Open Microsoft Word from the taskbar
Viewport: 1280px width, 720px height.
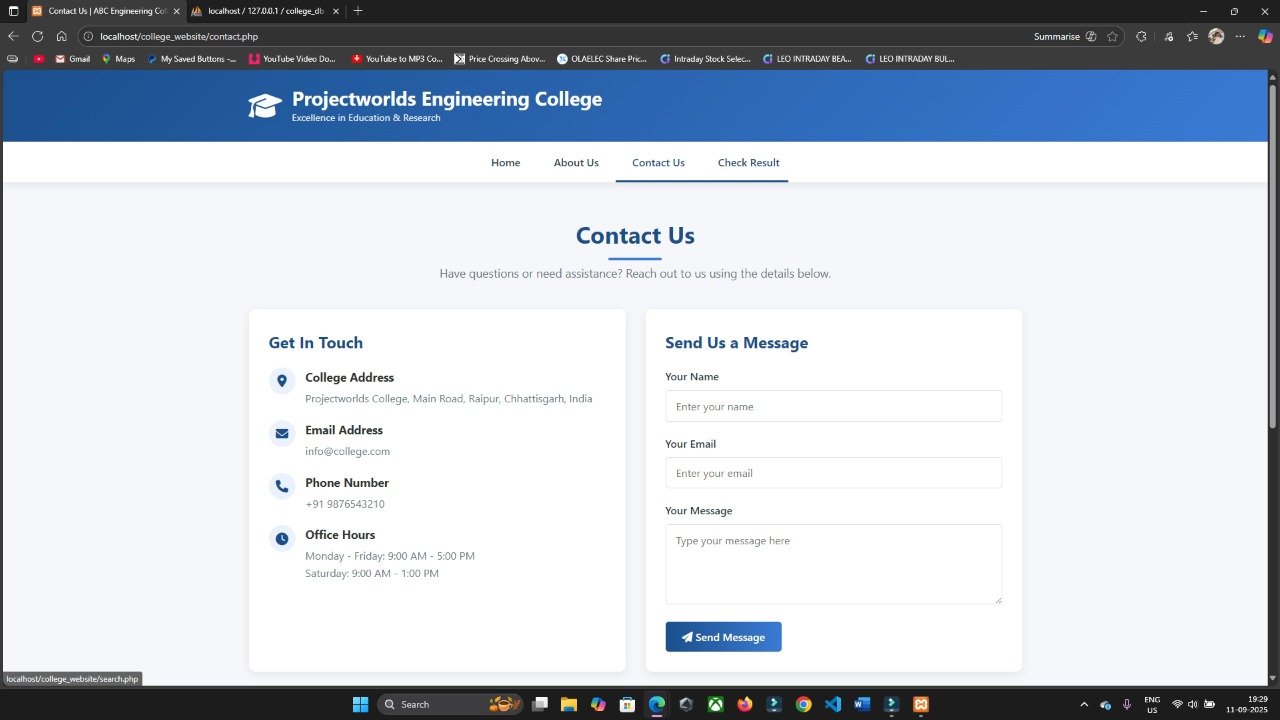[x=862, y=704]
